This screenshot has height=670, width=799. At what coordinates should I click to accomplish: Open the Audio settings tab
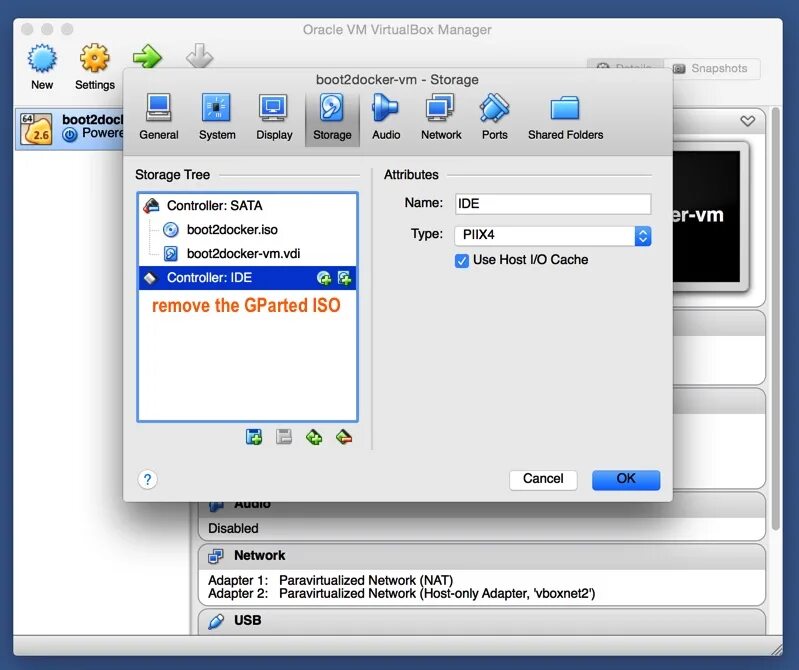tap(386, 117)
